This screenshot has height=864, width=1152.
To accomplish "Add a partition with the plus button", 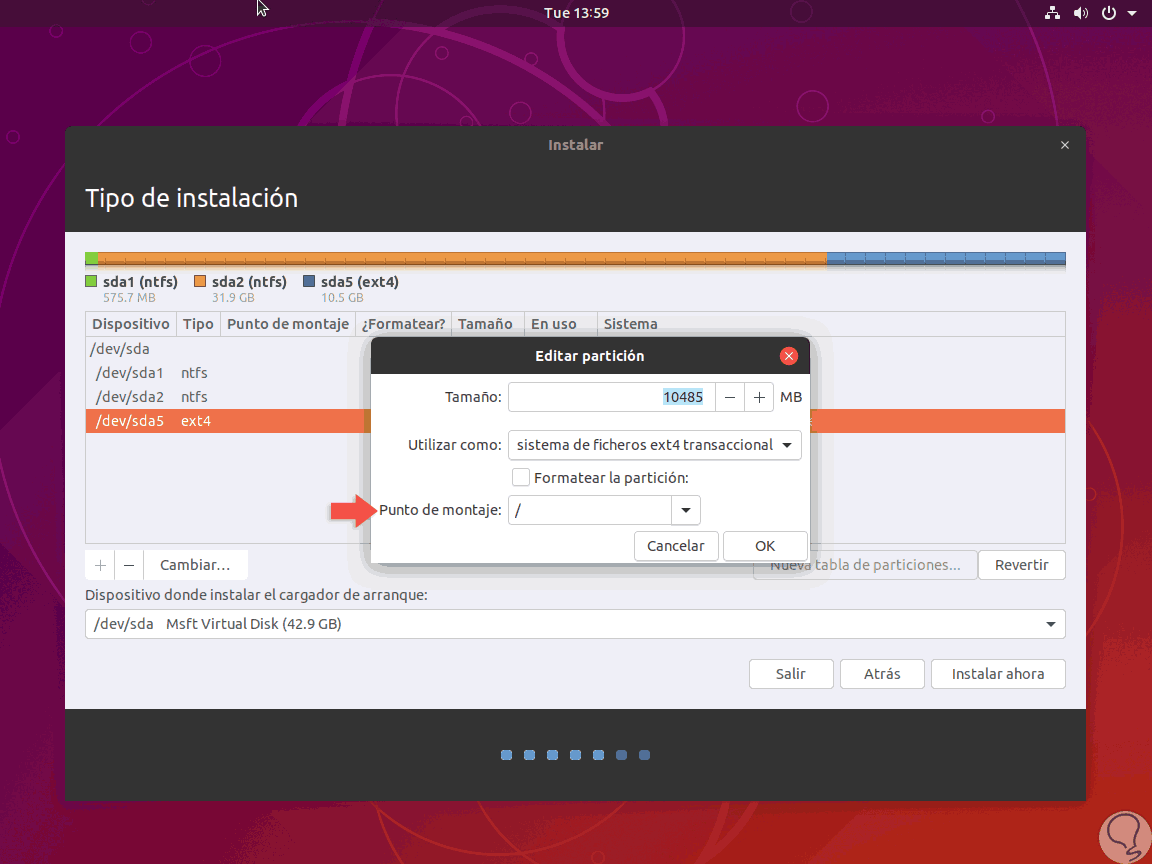I will click(101, 565).
